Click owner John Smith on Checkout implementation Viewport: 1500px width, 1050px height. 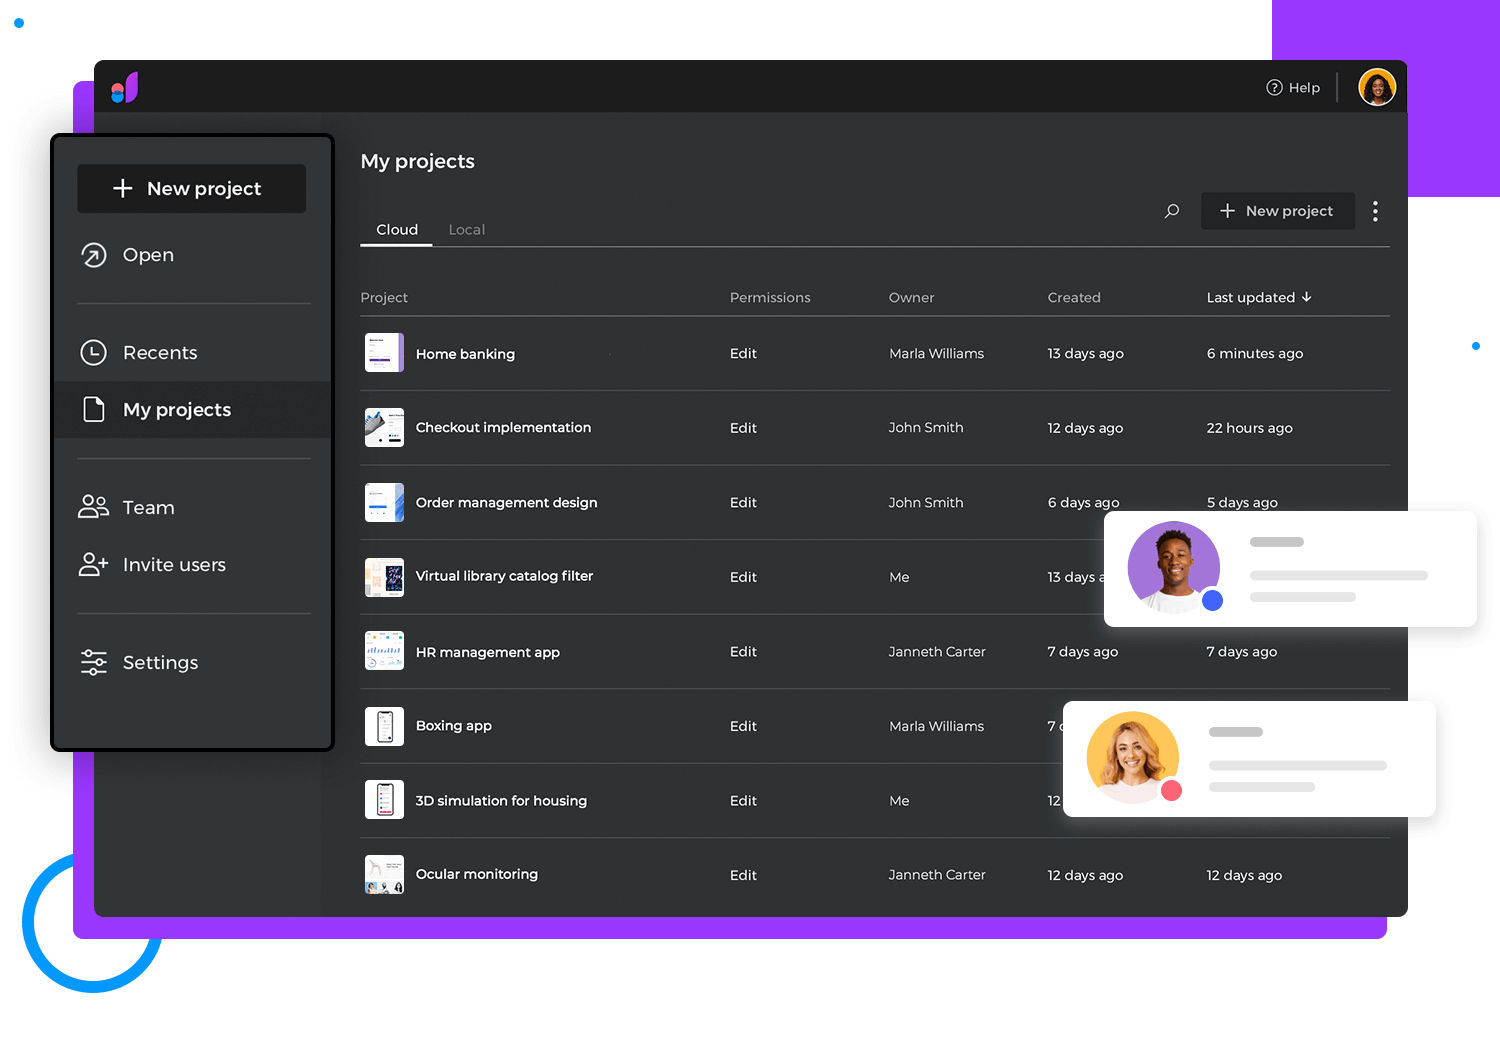point(926,428)
